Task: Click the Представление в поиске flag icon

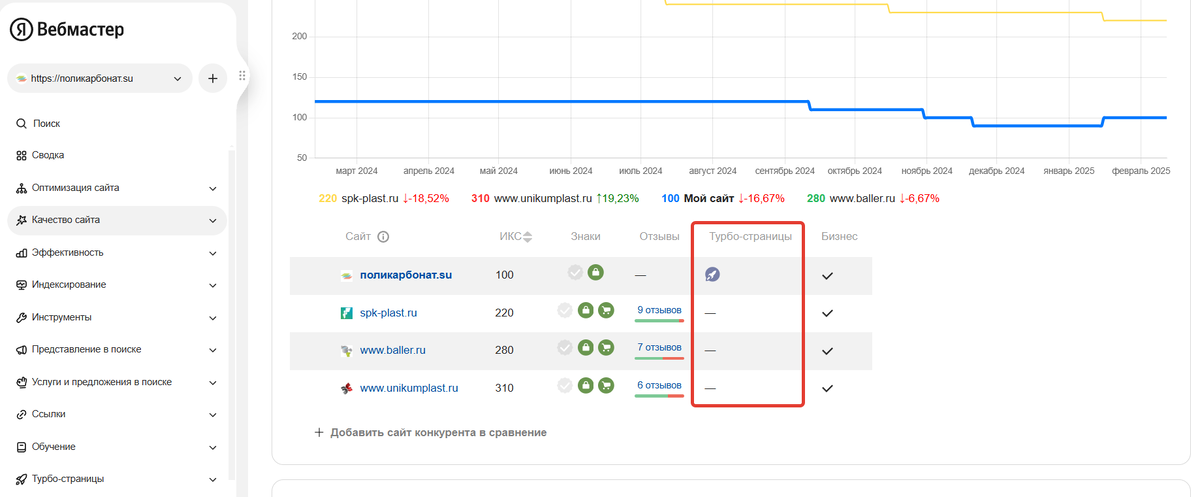Action: point(22,350)
